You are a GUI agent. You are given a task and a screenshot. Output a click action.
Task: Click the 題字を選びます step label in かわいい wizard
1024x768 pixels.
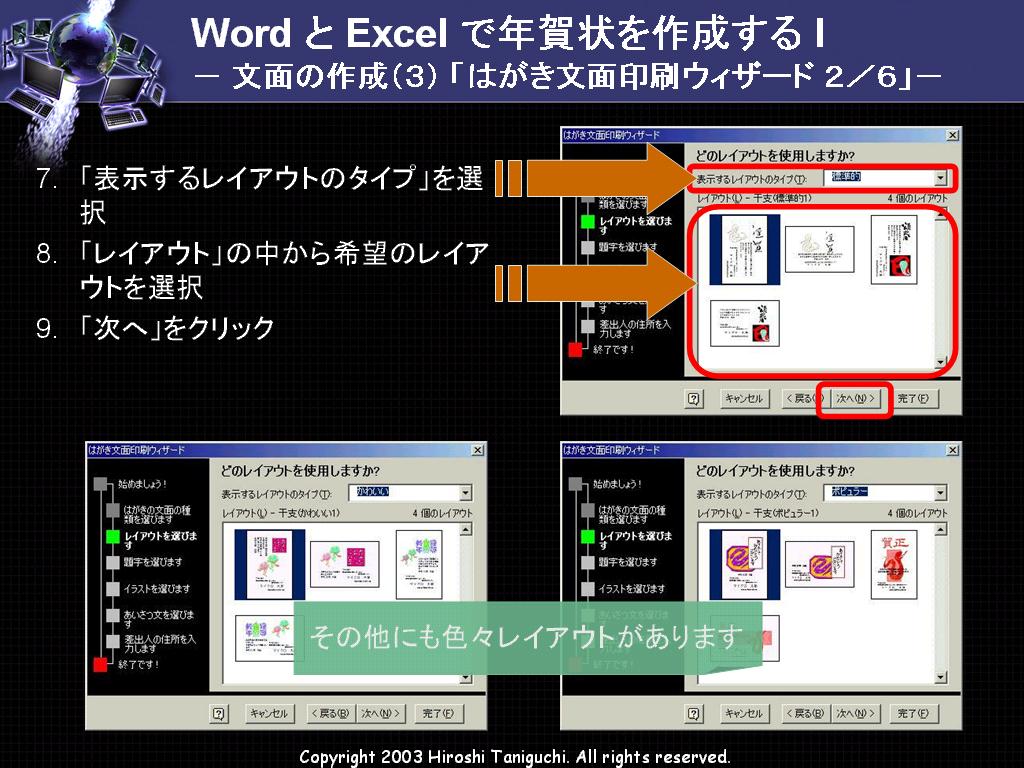[x=153, y=562]
